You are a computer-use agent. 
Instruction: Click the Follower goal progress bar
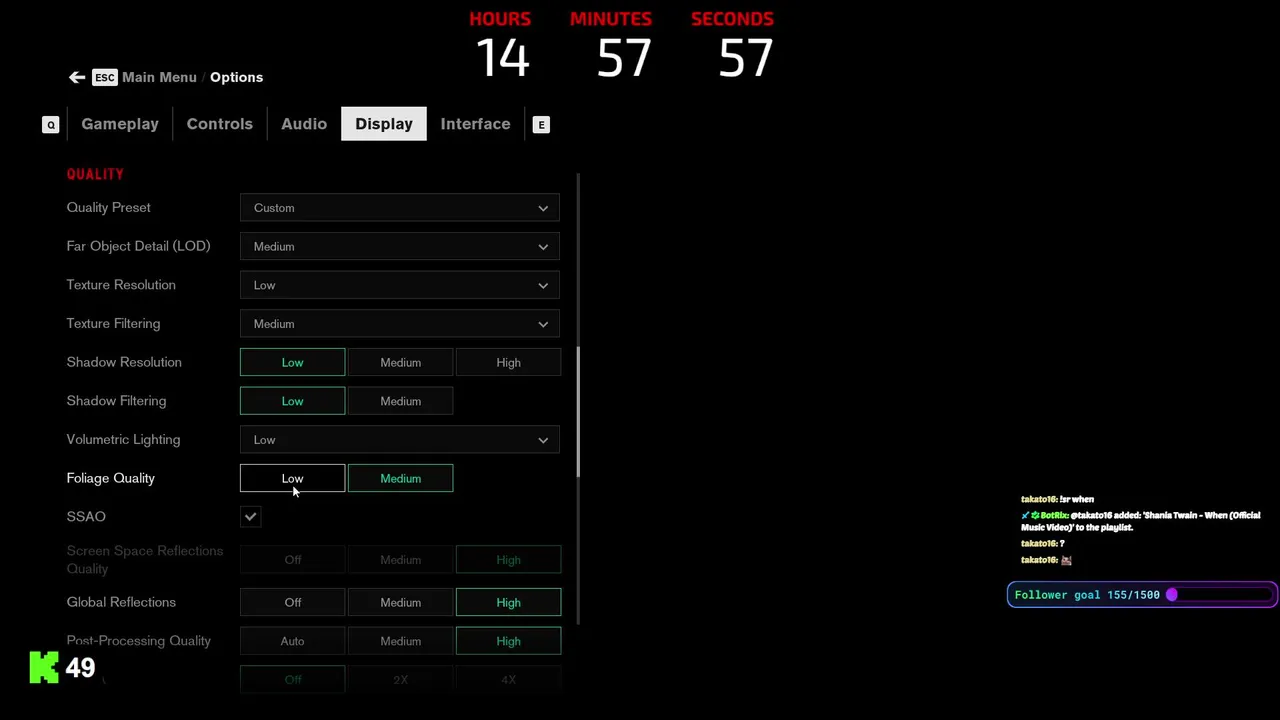pyautogui.click(x=1141, y=595)
